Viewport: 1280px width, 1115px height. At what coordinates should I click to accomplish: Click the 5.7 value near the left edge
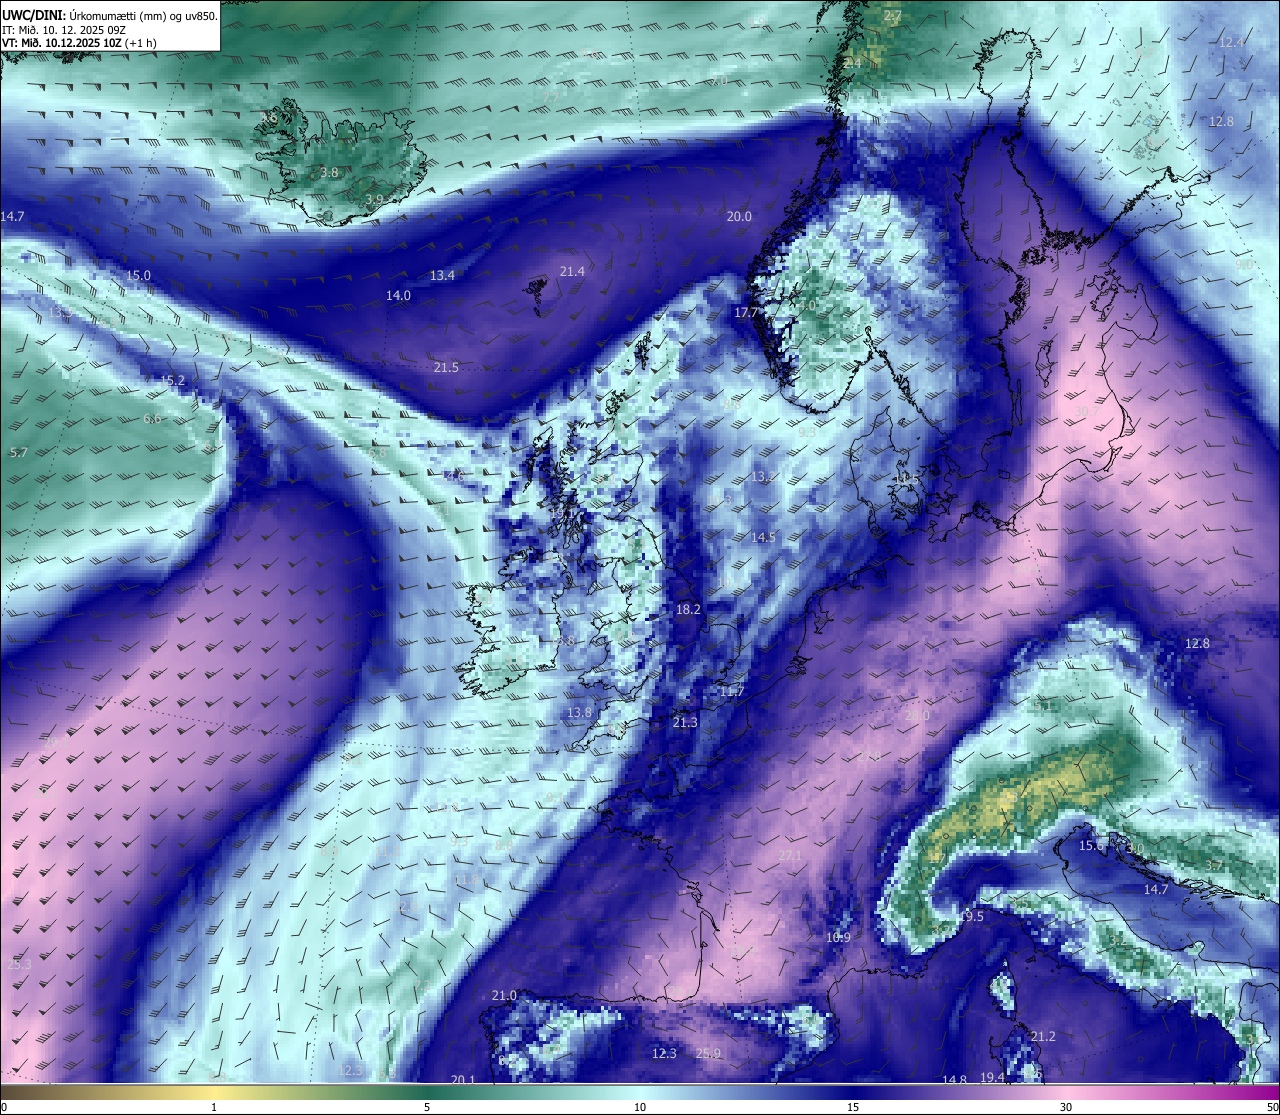18,452
